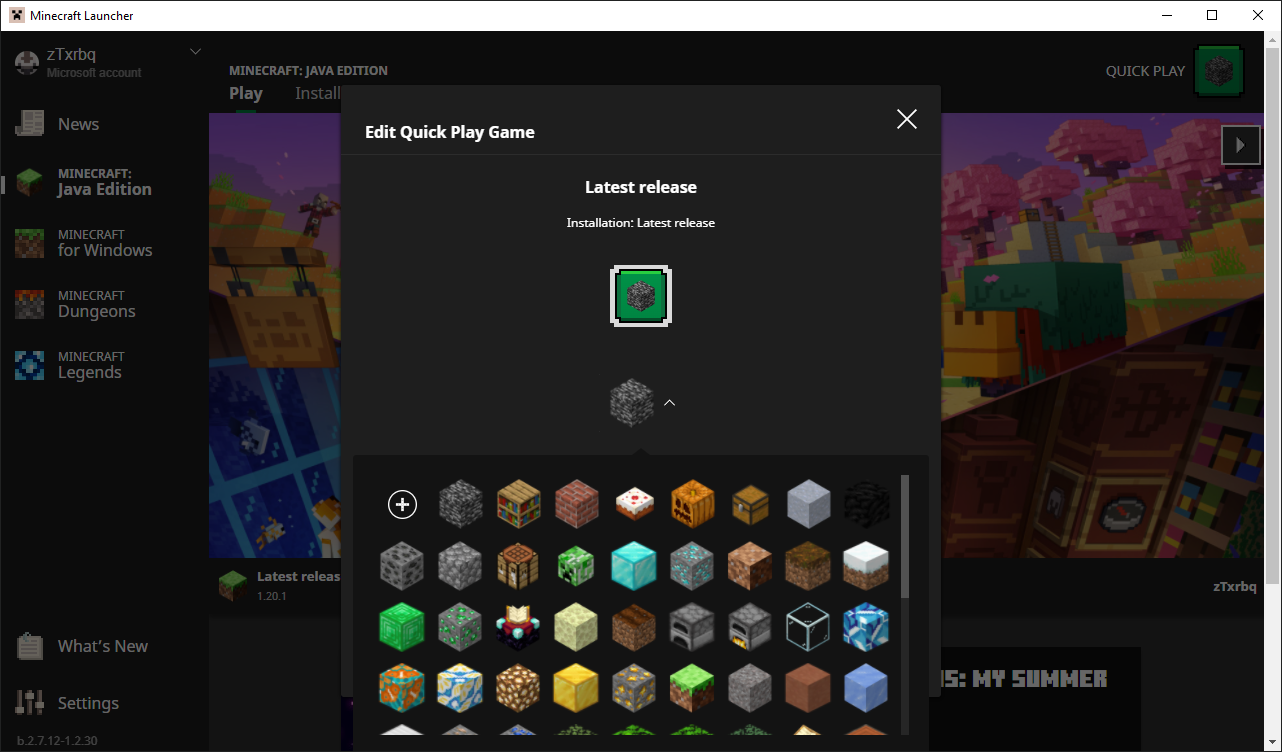
Task: Pick the red brick block icon
Action: click(577, 505)
